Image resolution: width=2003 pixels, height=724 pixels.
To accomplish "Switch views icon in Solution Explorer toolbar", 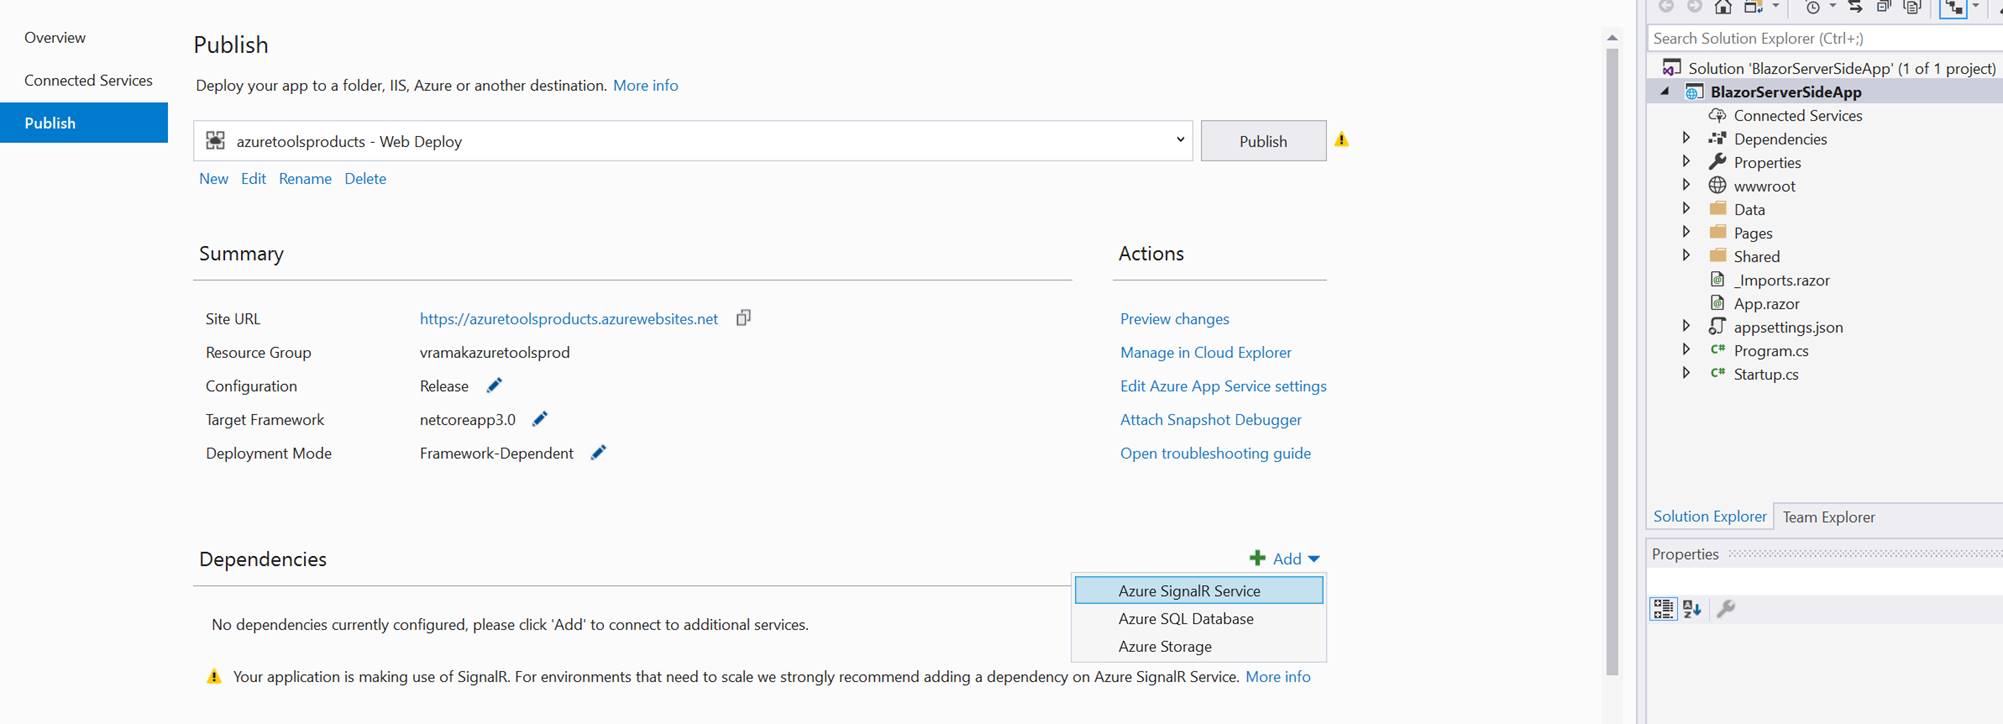I will coord(1753,7).
